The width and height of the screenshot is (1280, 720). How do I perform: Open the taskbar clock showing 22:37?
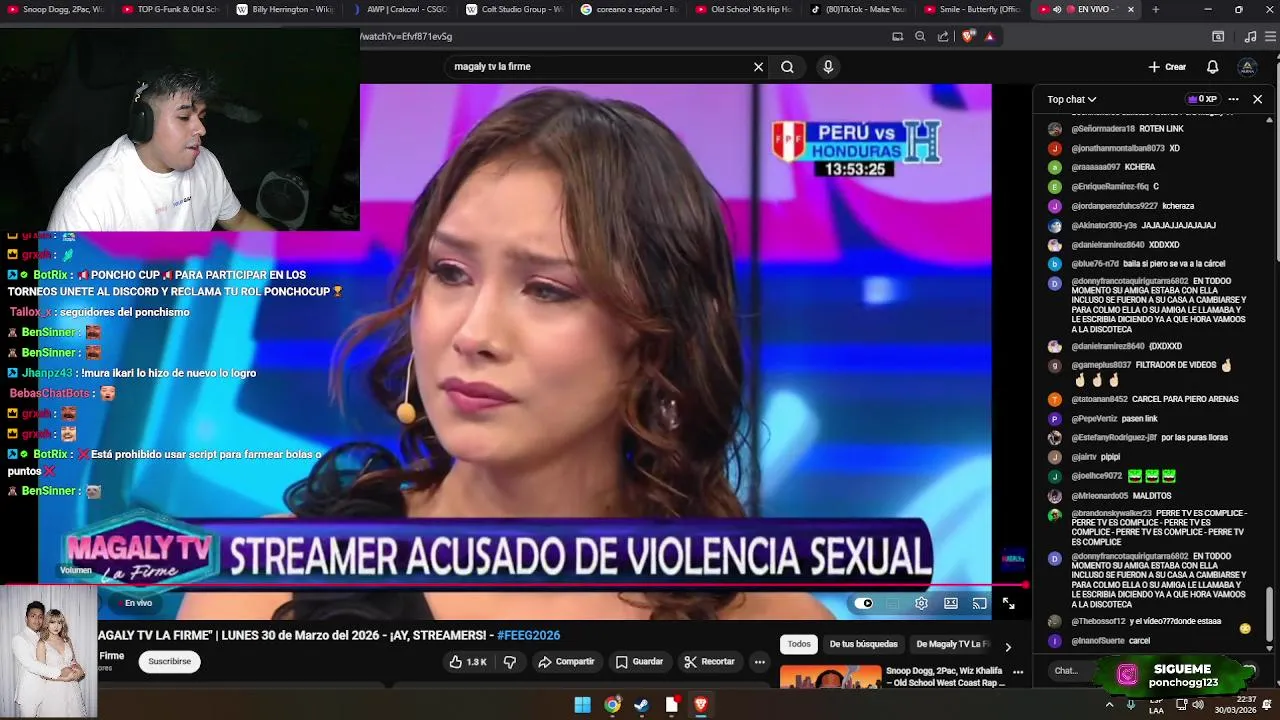pos(1235,705)
